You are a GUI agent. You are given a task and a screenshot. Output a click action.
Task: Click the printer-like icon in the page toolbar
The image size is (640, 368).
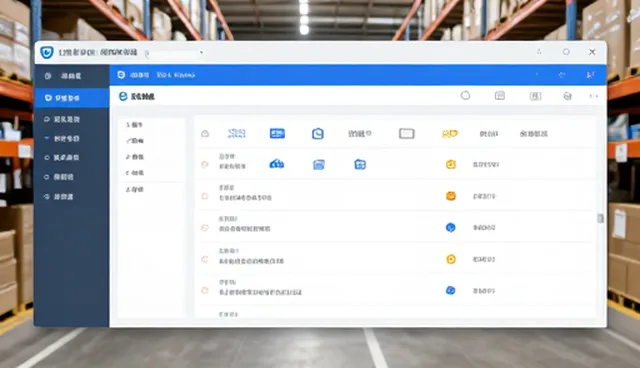tap(567, 96)
